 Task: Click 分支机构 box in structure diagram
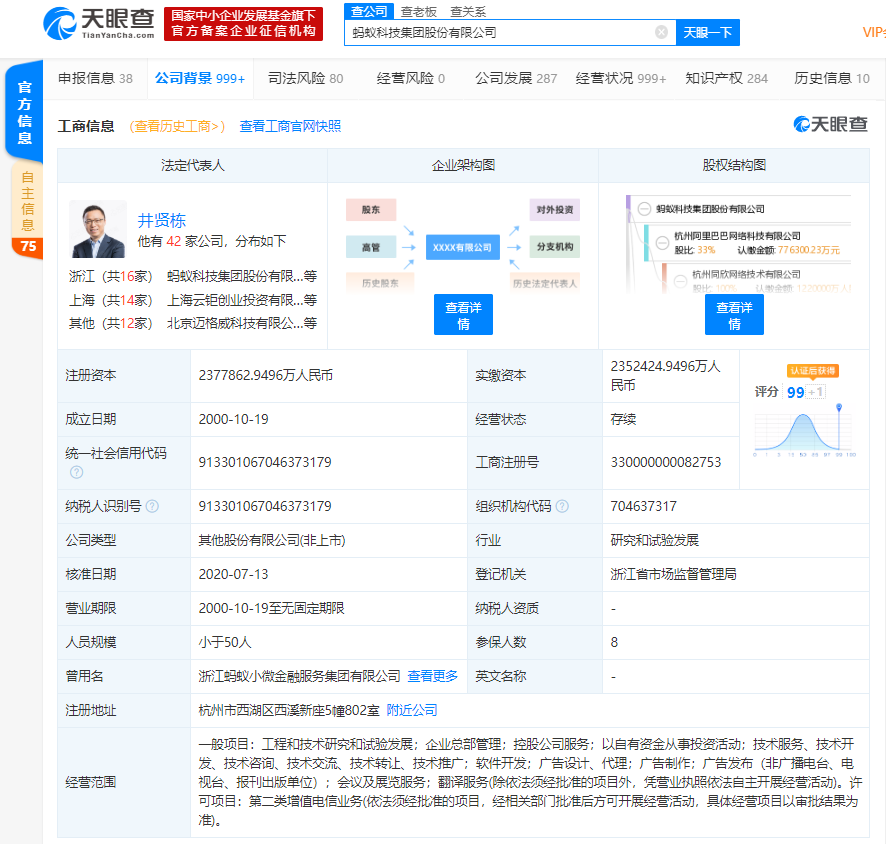click(554, 247)
